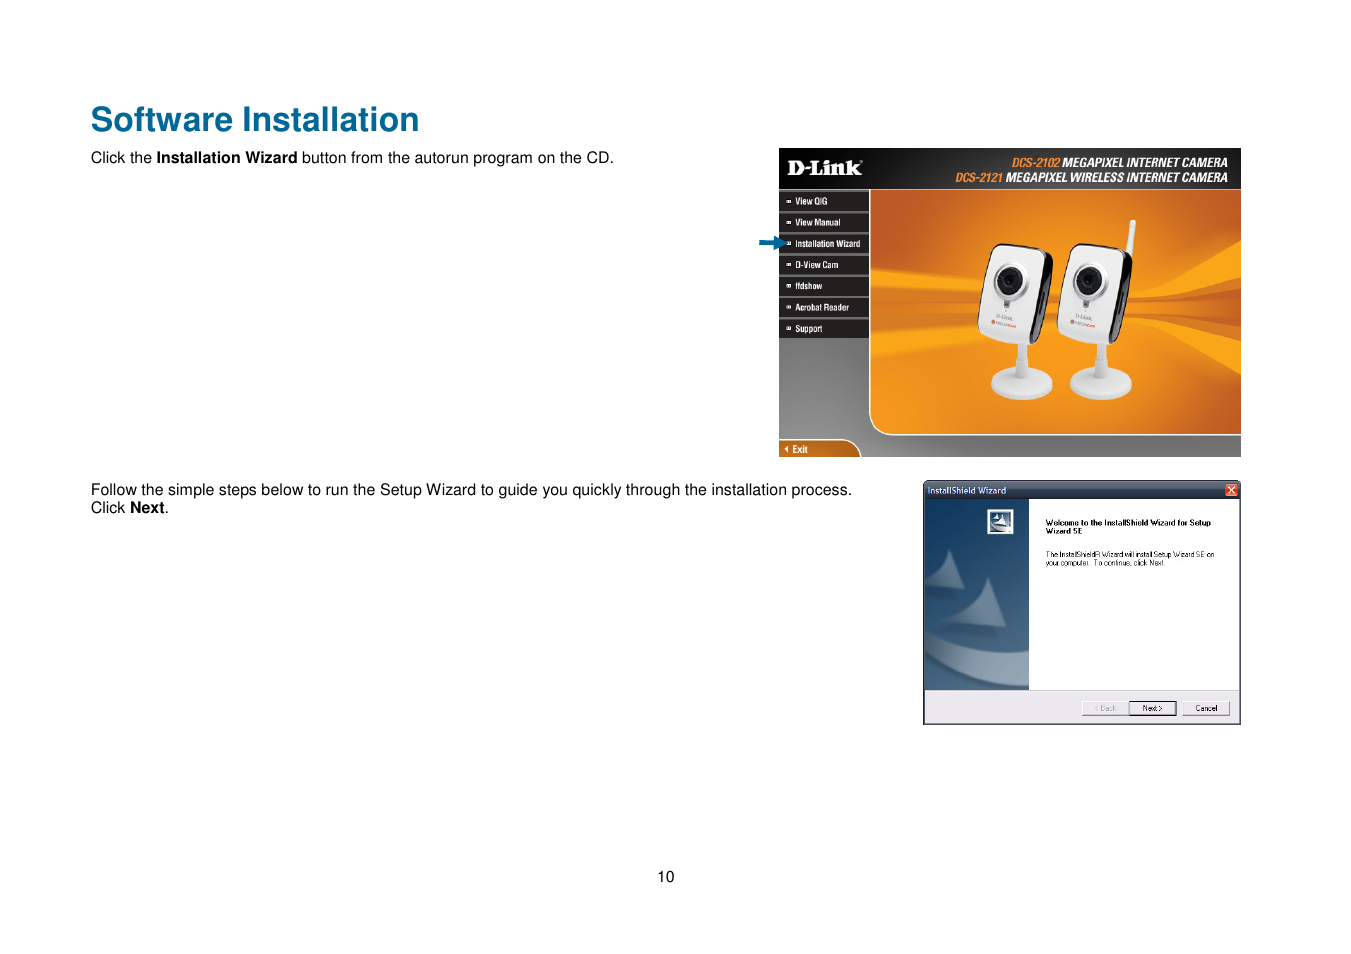
Task: Exit the D-Link autorun program
Action: (x=818, y=449)
